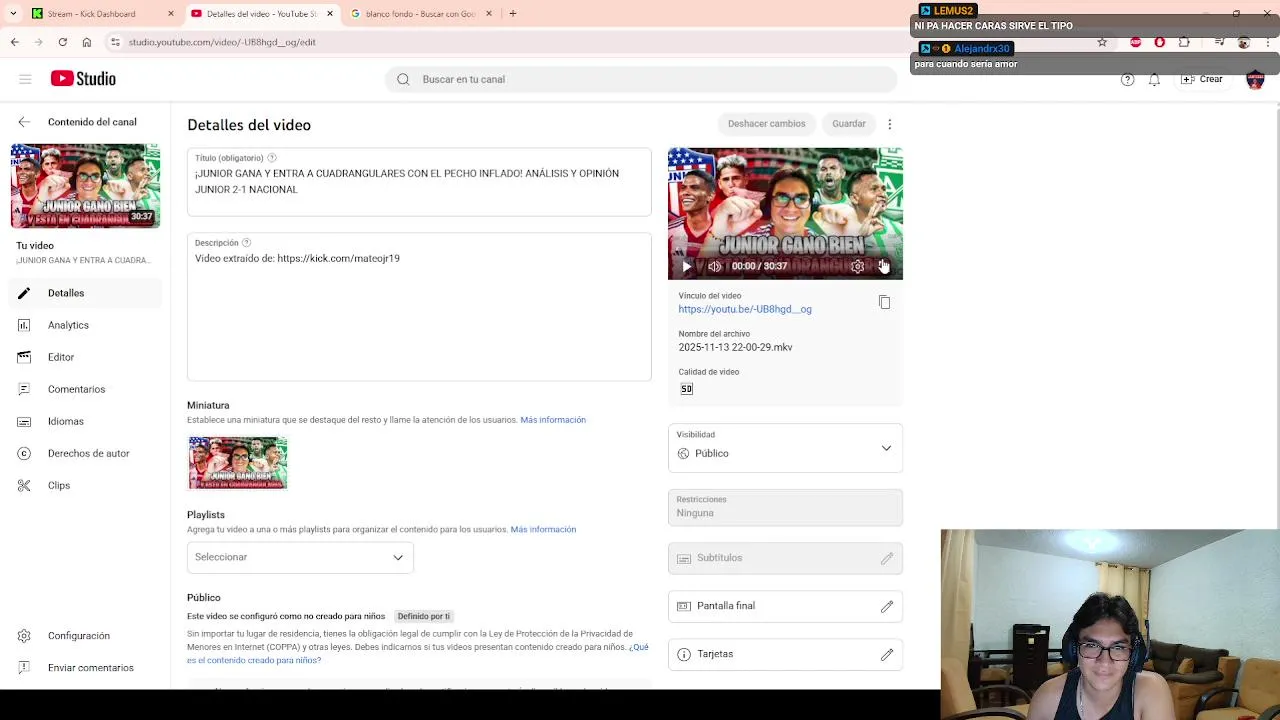1280x720 pixels.
Task: Play the video preview
Action: [686, 266]
